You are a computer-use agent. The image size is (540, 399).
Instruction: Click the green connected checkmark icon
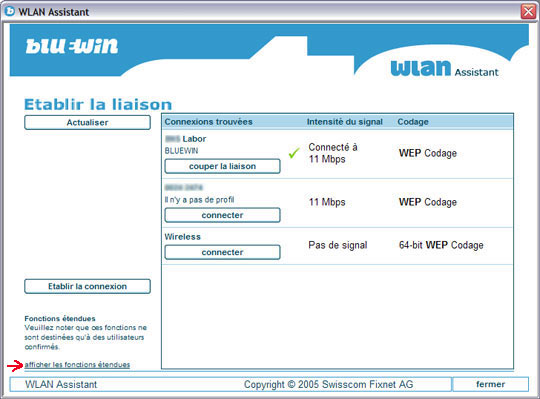pos(294,153)
